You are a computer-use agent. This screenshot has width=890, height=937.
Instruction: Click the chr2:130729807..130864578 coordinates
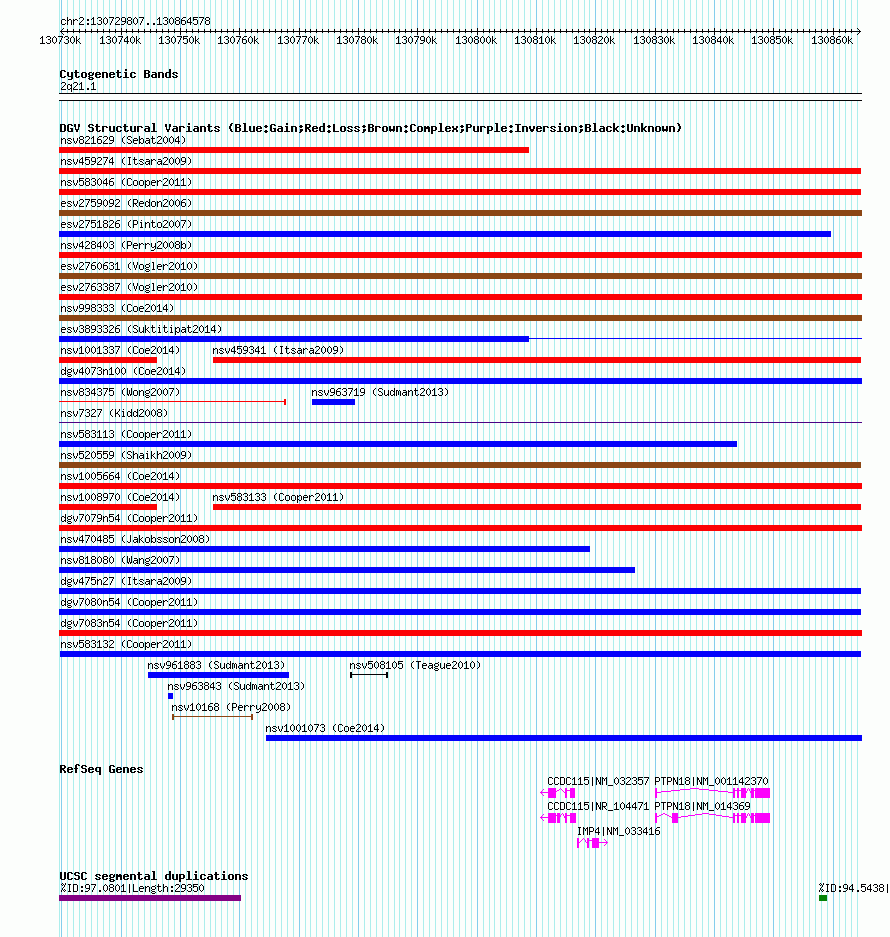(135, 21)
